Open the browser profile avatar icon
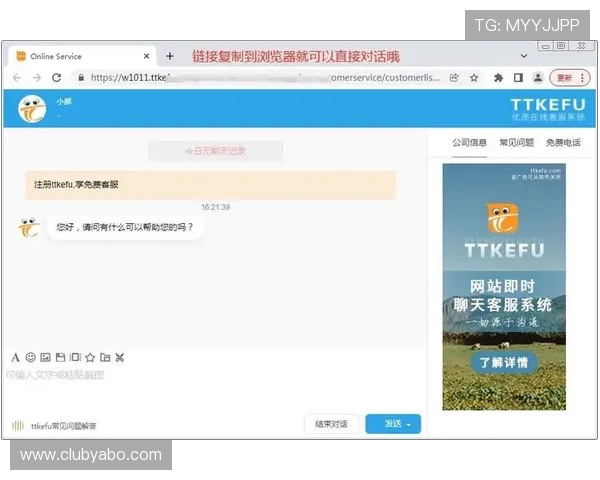Viewport: 600px width, 480px height. (x=538, y=78)
